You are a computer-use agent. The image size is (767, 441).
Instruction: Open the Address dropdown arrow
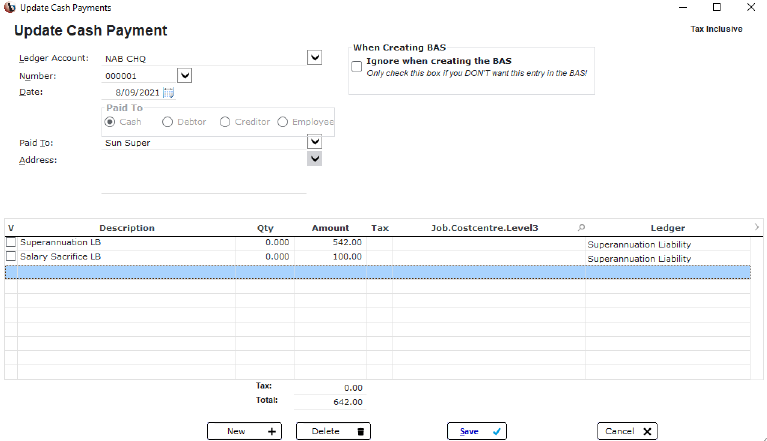315,159
